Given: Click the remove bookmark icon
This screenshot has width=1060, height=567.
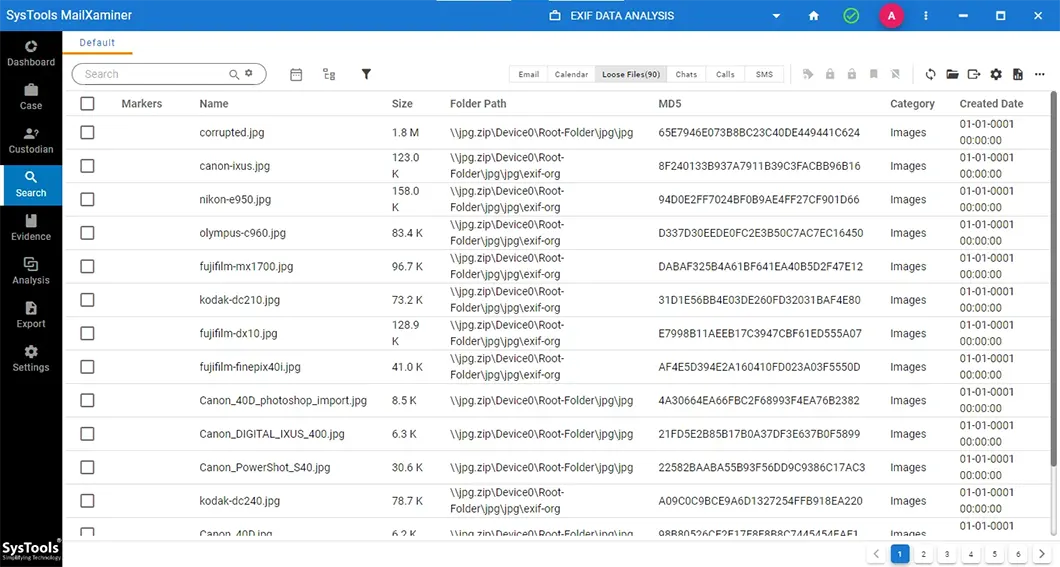Looking at the screenshot, I should [896, 74].
